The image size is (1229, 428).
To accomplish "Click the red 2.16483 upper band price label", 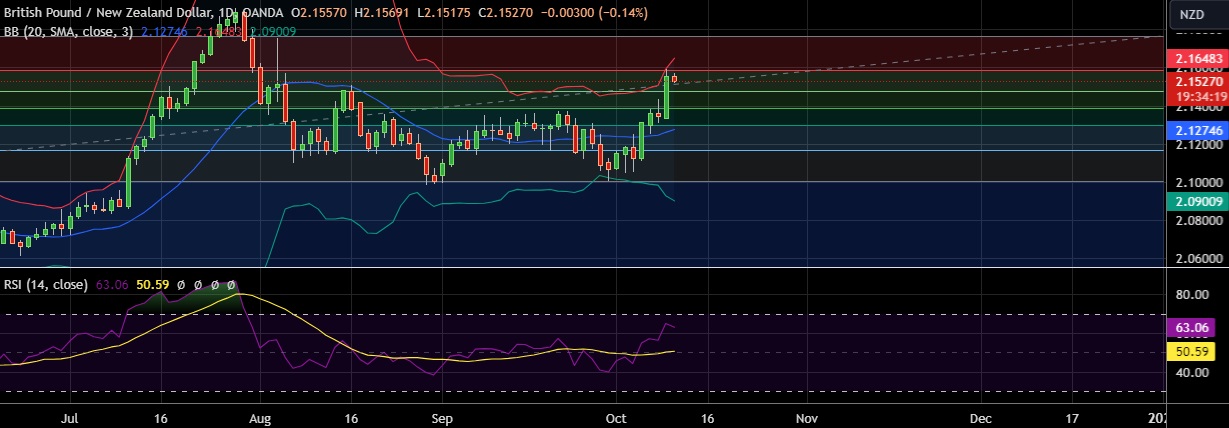I will (1197, 61).
